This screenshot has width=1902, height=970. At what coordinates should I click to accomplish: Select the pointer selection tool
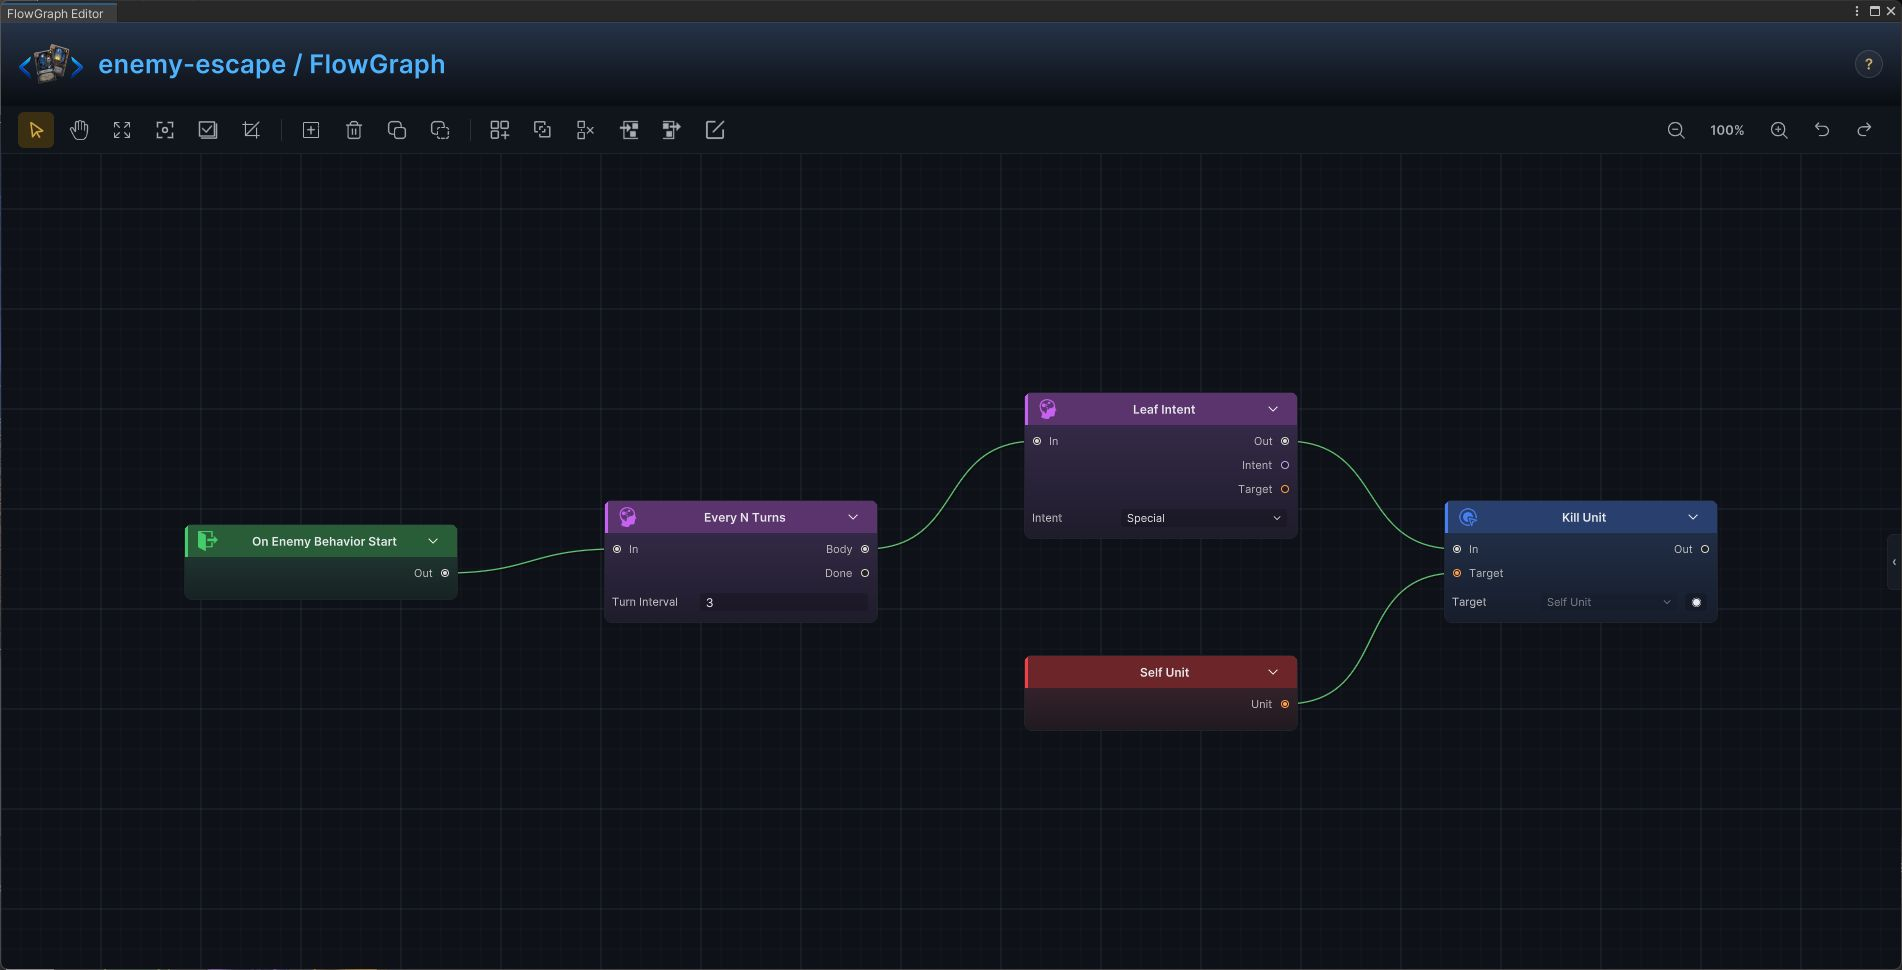point(36,130)
